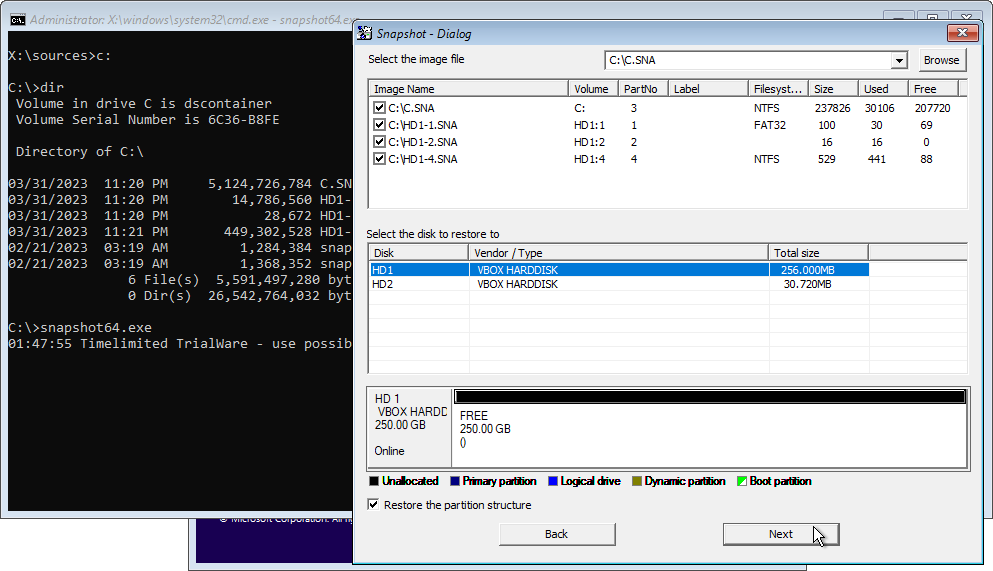The image size is (993, 571).
Task: Toggle the C:\HD1-2.SNA image checkbox
Action: (379, 142)
